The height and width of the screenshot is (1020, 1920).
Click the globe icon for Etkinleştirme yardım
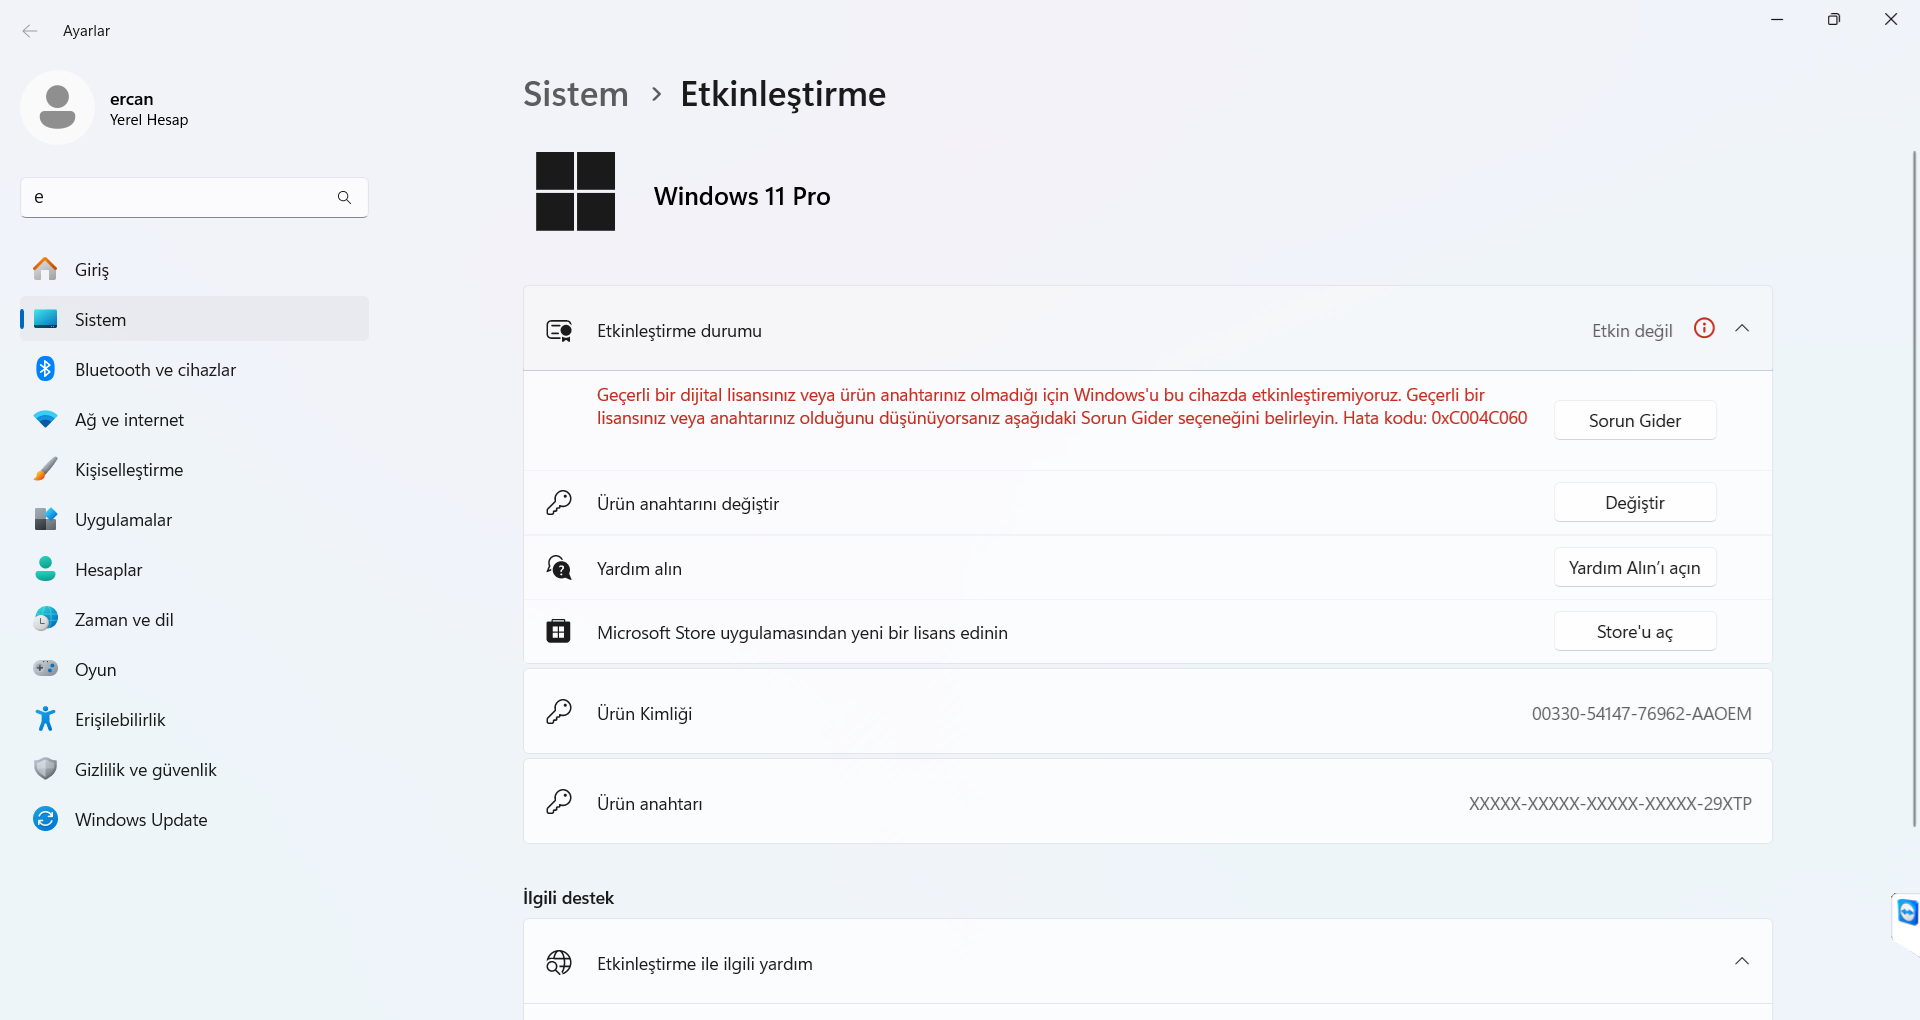tap(559, 962)
